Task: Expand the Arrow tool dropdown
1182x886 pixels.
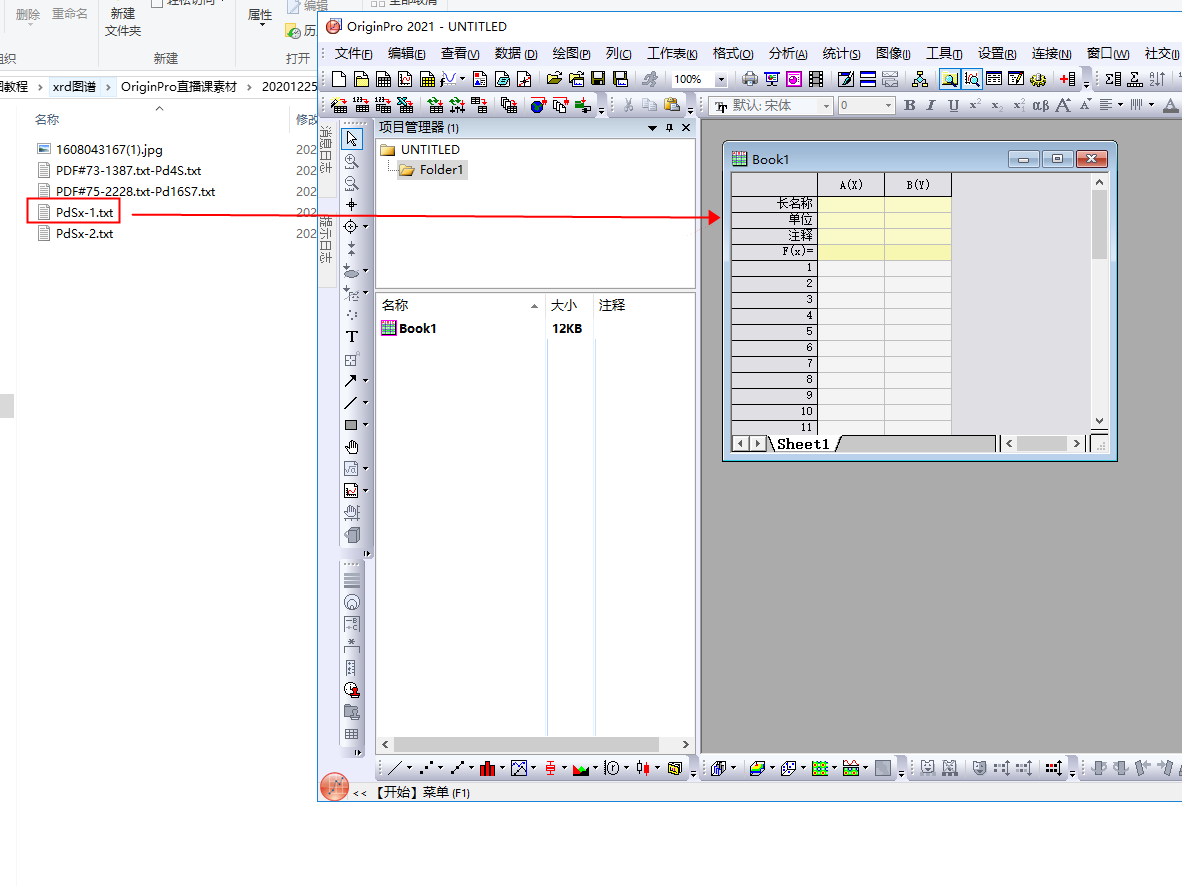Action: [x=366, y=381]
